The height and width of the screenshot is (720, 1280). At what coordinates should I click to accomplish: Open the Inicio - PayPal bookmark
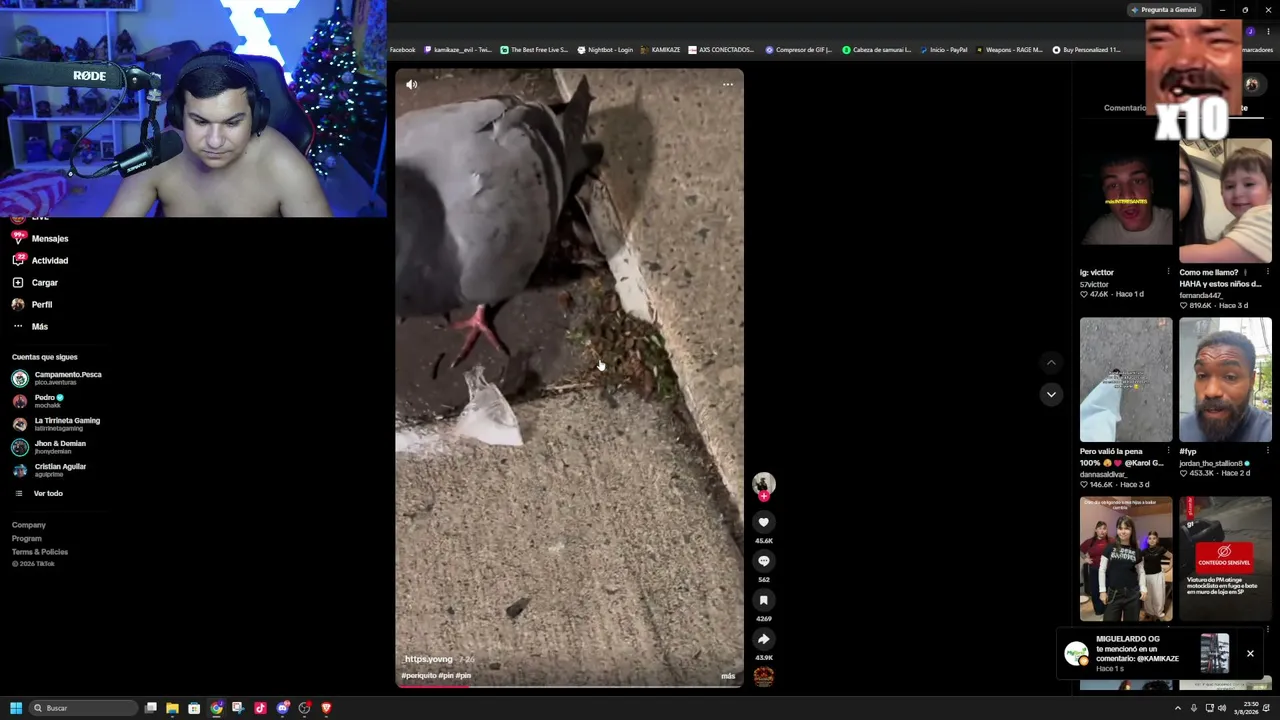tap(943, 50)
